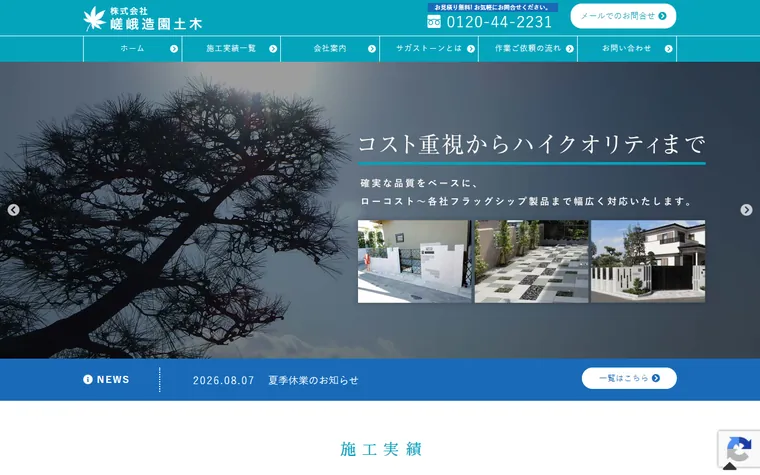Click the メールでのお問合せ button
This screenshot has width=760, height=475.
(623, 16)
